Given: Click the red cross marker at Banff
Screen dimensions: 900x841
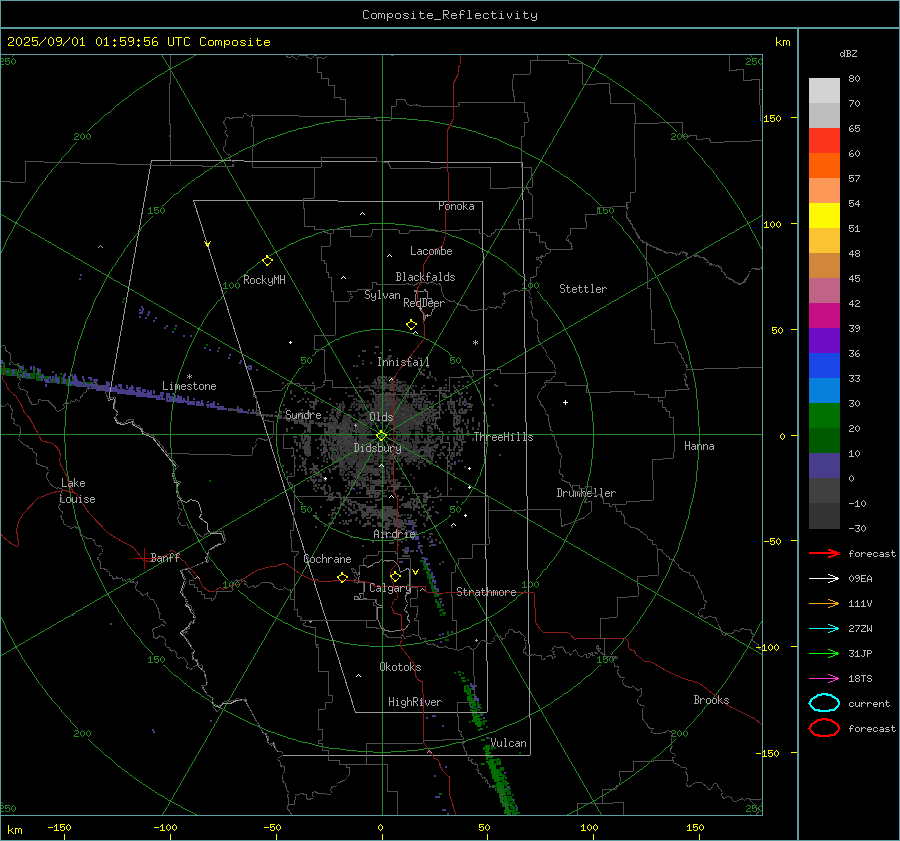Looking at the screenshot, I should tap(143, 558).
